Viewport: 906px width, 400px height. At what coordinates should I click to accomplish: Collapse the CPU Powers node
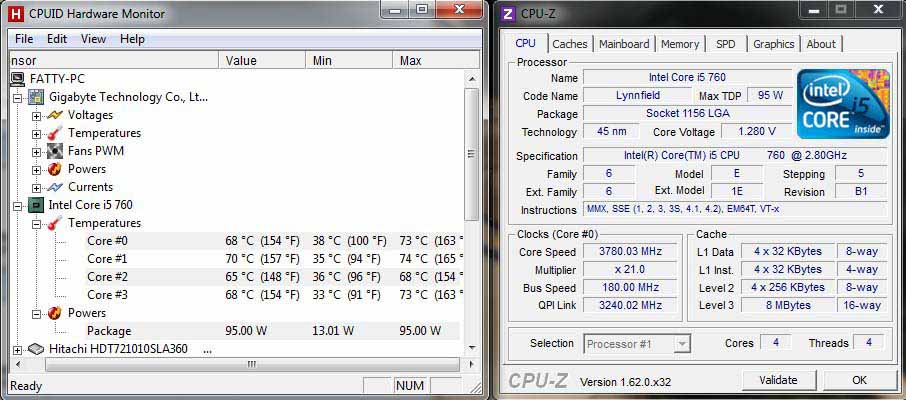coord(36,314)
